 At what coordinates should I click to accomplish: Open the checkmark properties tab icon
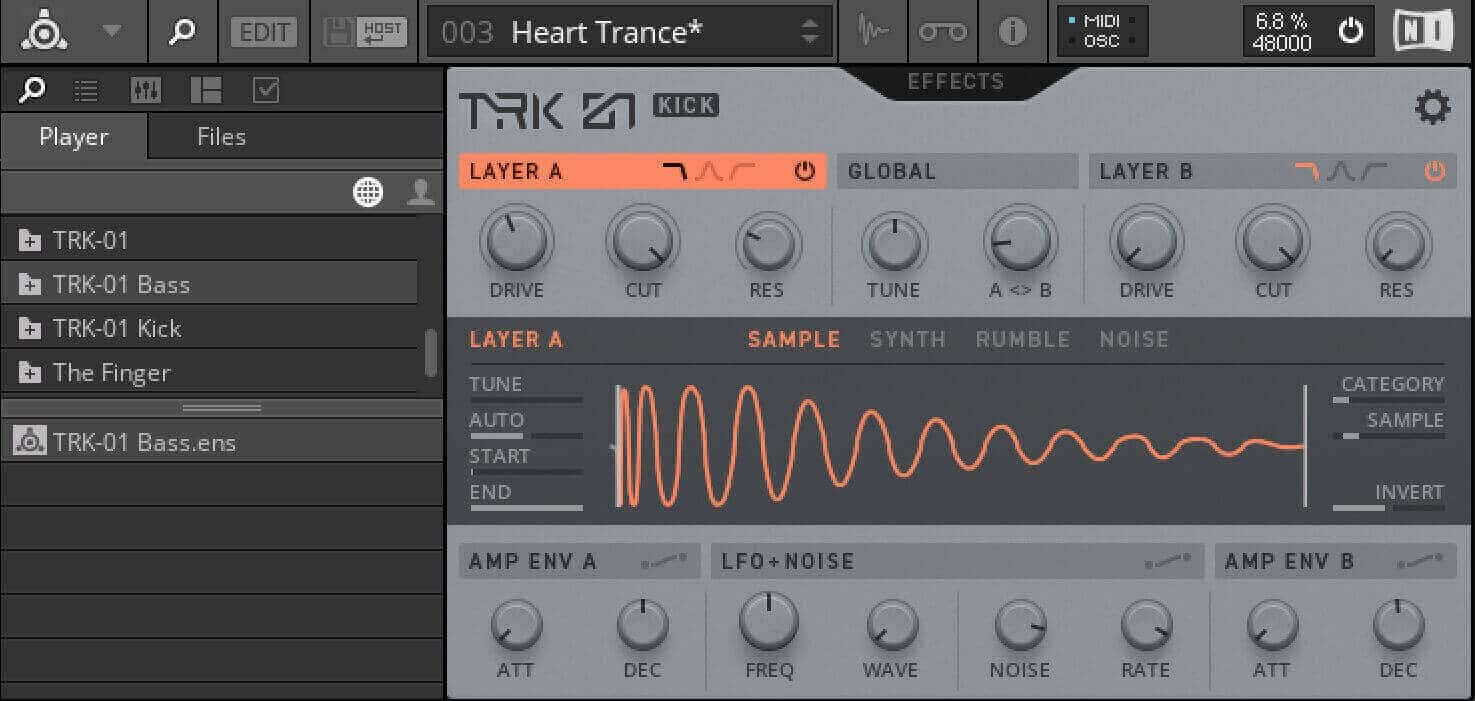[x=266, y=91]
